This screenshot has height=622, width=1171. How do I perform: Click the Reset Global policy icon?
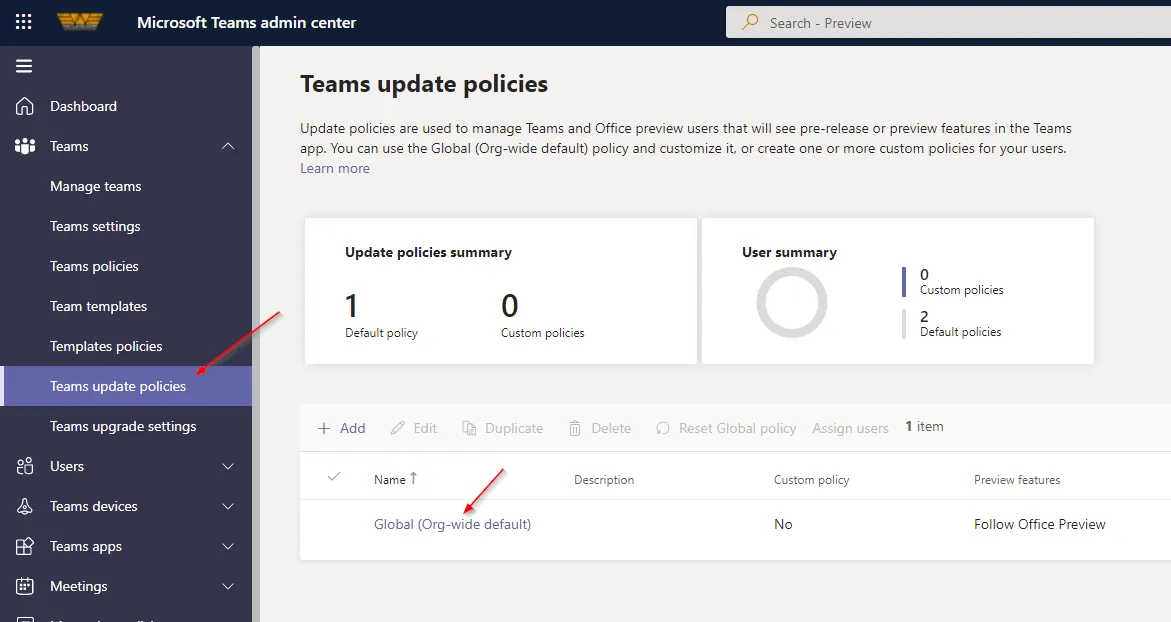pos(662,428)
